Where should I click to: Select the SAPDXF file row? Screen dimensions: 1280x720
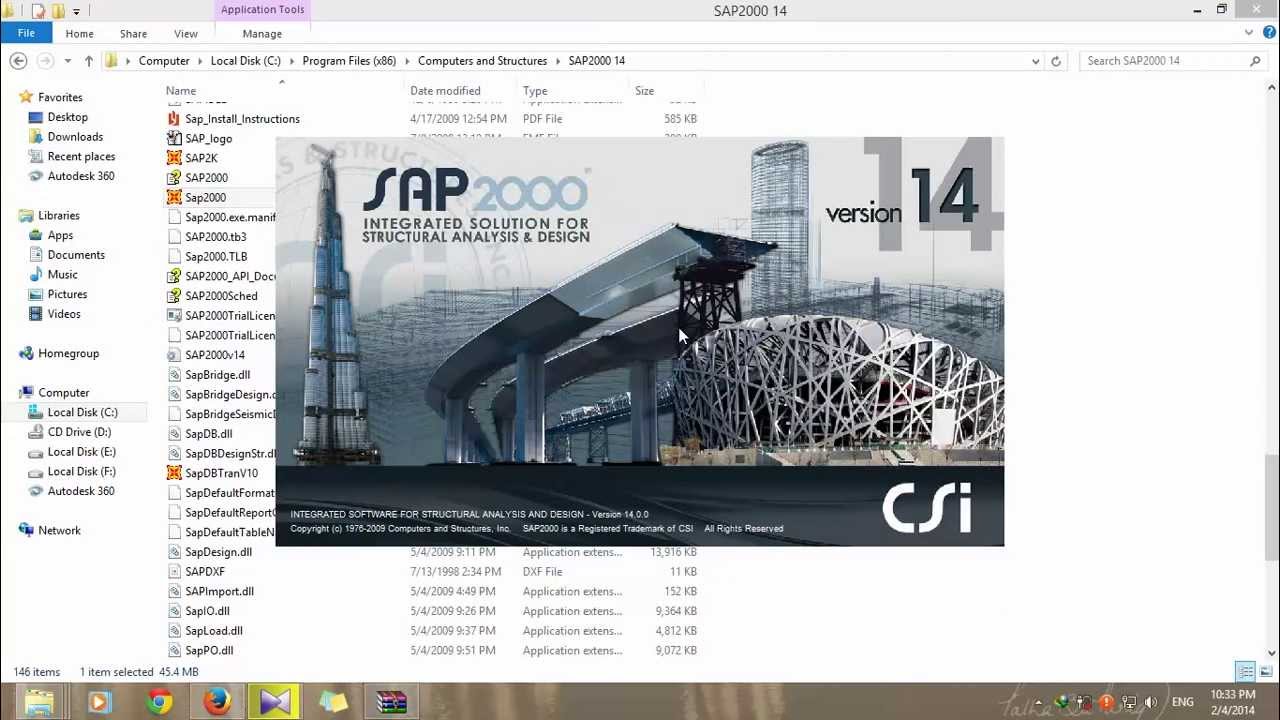(432, 572)
